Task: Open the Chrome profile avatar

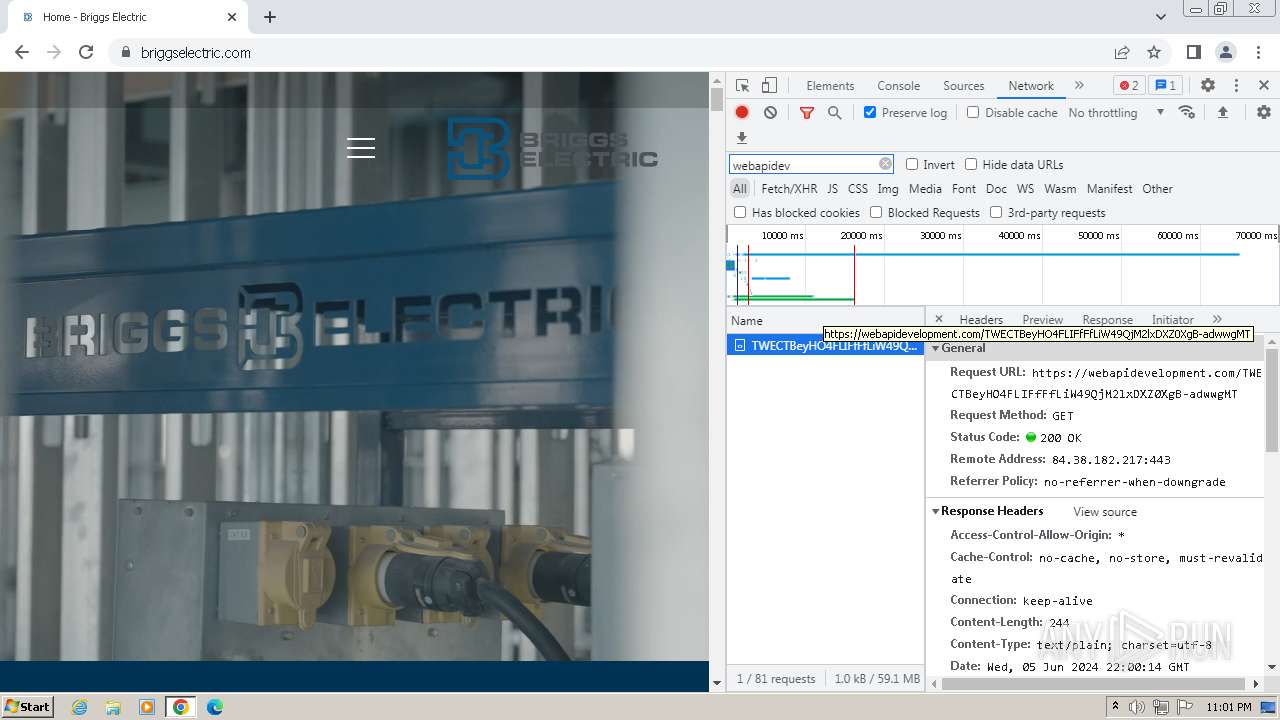Action: pyautogui.click(x=1226, y=52)
